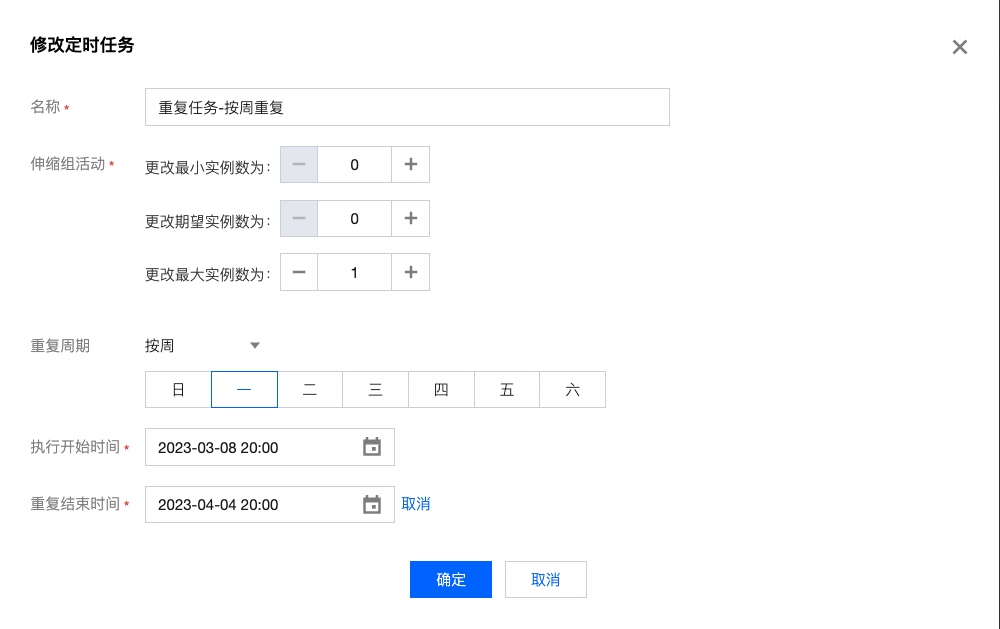Click the 执行开始时间 date text field
The image size is (1000, 629).
coord(250,447)
